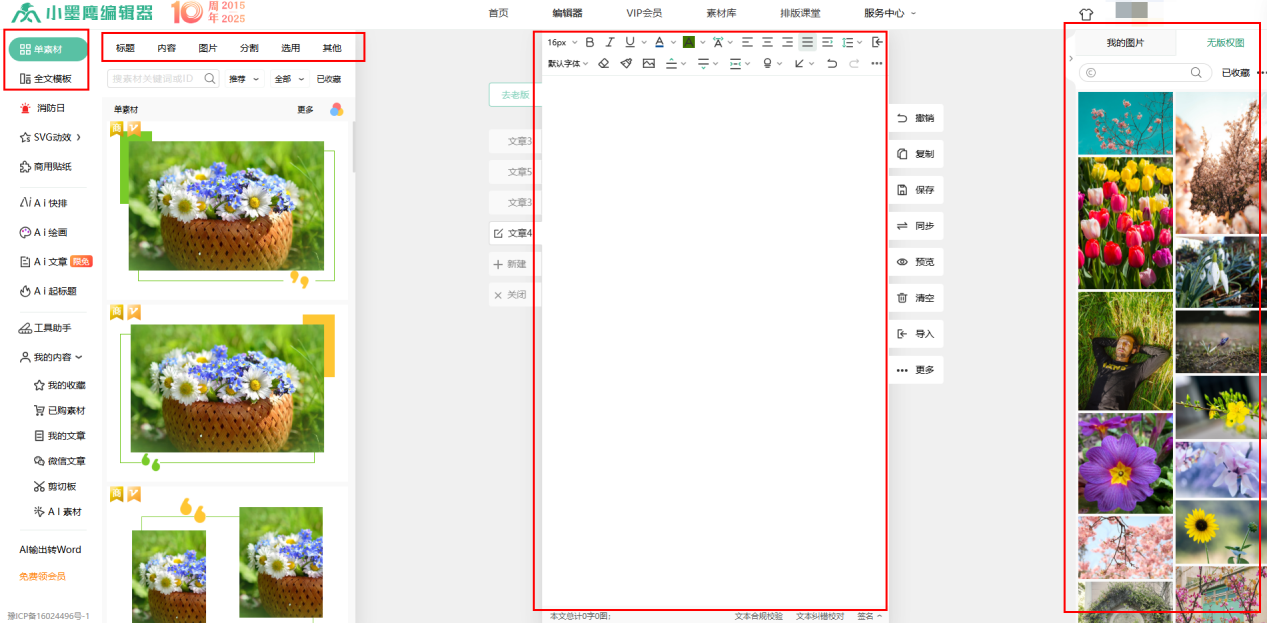Open the colorful palette icon beside 更多
The image size is (1267, 623).
click(336, 110)
